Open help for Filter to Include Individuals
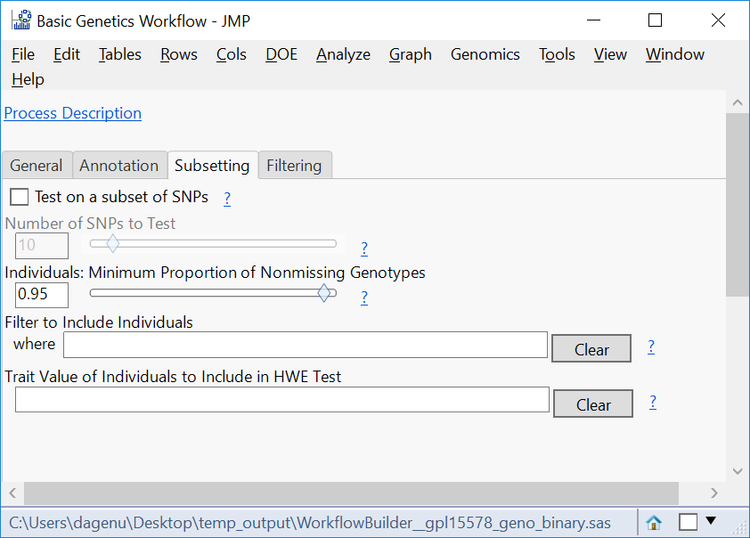The image size is (750, 538). [x=651, y=347]
